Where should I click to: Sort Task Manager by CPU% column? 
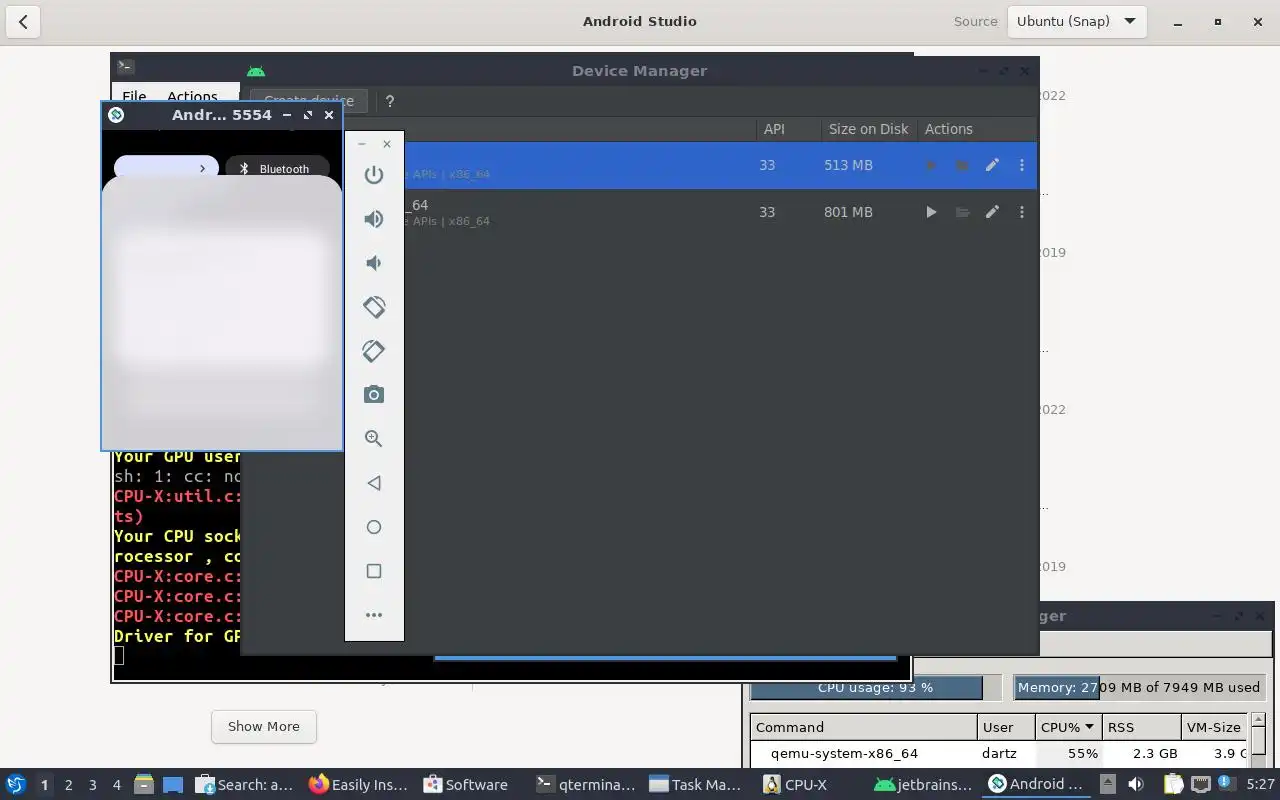(x=1068, y=727)
